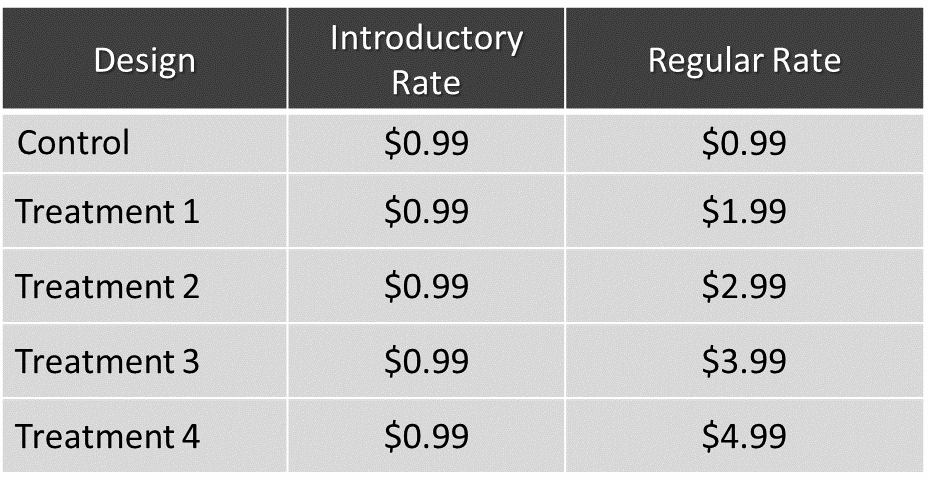
Task: Click the word "Introductory" in the header
Action: pos(426,39)
